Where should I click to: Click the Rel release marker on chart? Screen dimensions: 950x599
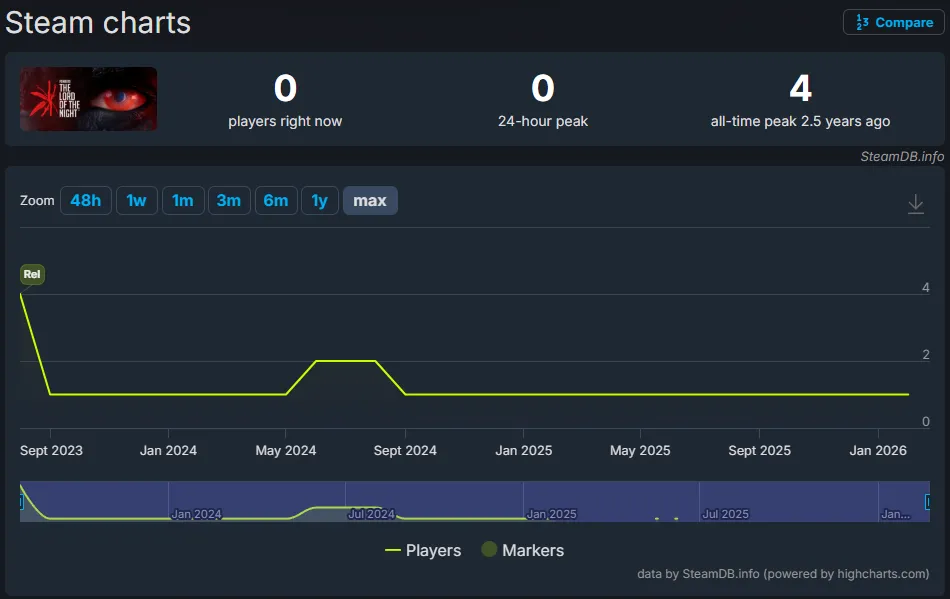click(32, 274)
